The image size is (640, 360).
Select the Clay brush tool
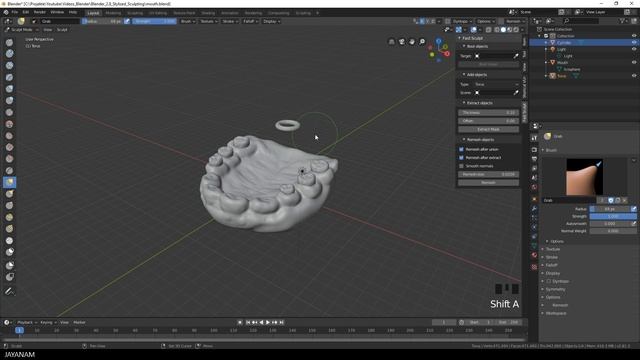(x=9, y=53)
